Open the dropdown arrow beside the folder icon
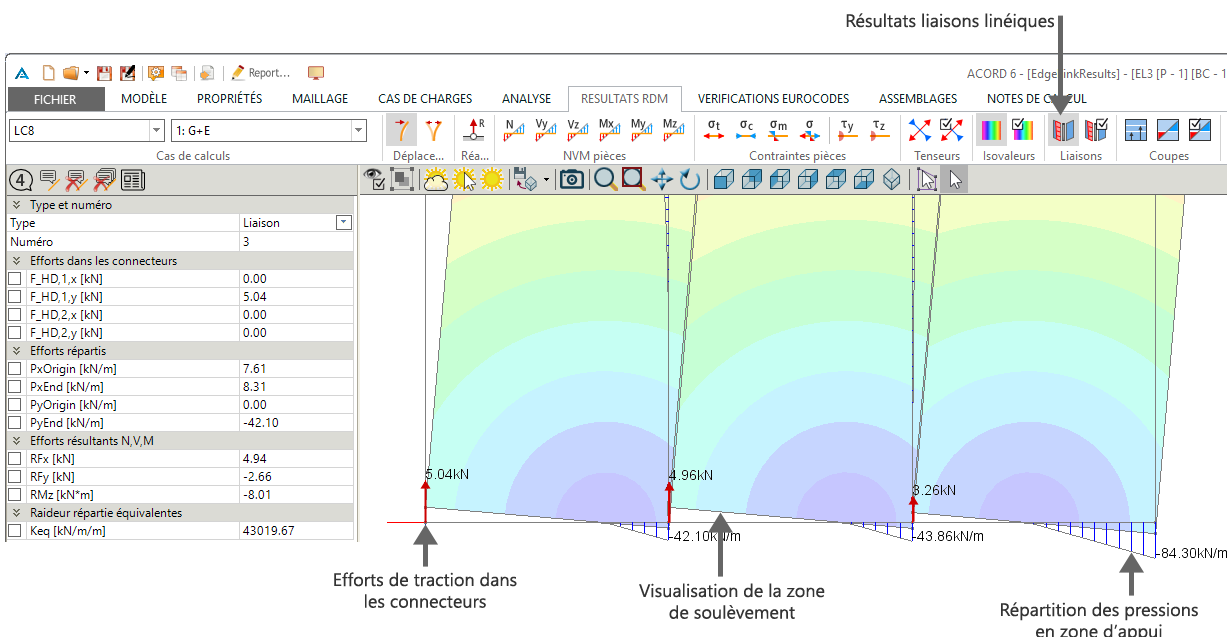 click(86, 73)
